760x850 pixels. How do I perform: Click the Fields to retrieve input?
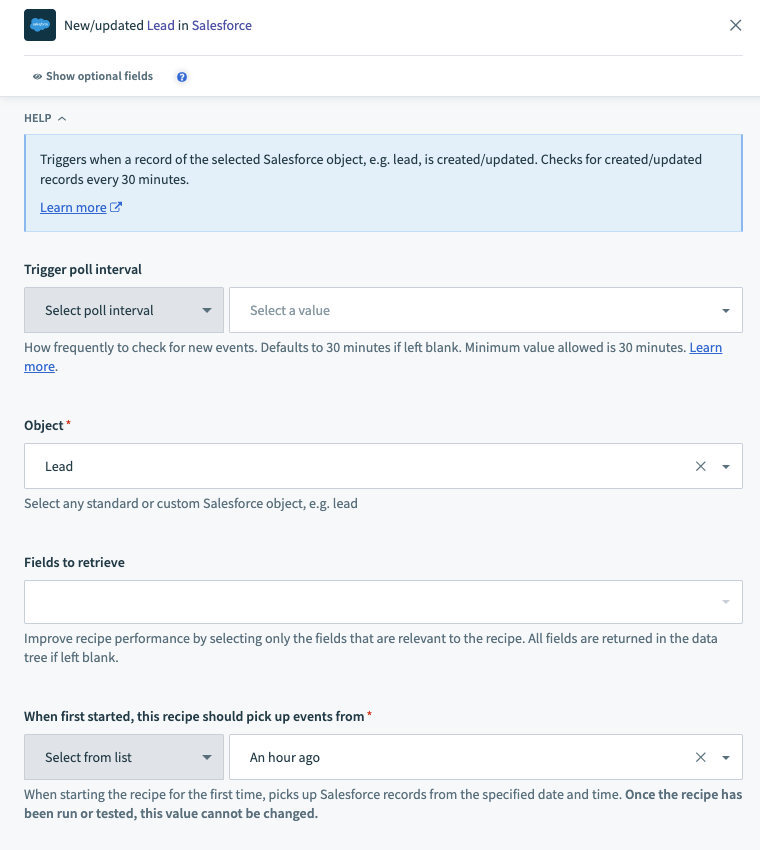(x=370, y=602)
